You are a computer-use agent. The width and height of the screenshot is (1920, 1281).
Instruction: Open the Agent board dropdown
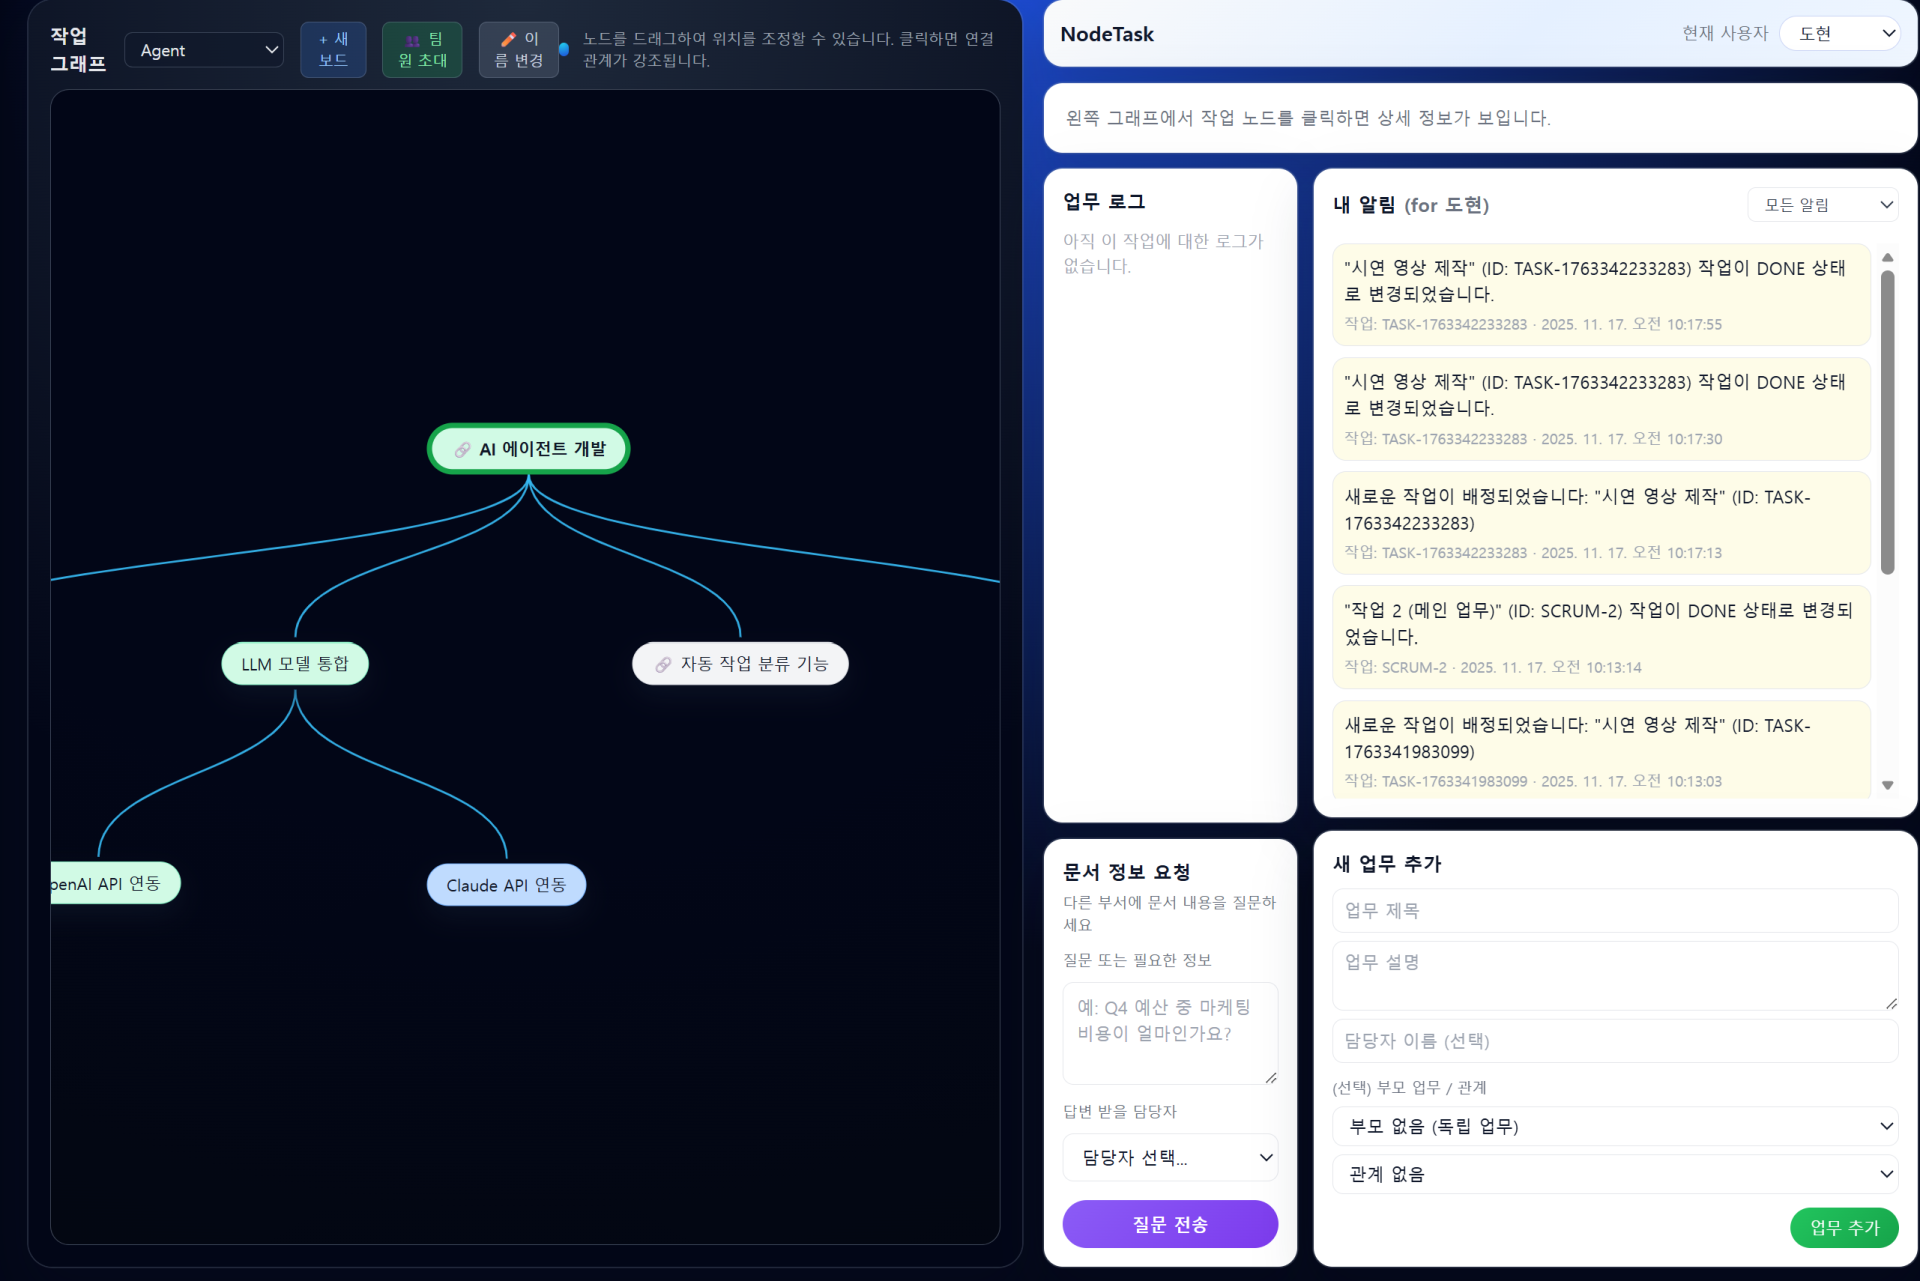click(x=204, y=50)
